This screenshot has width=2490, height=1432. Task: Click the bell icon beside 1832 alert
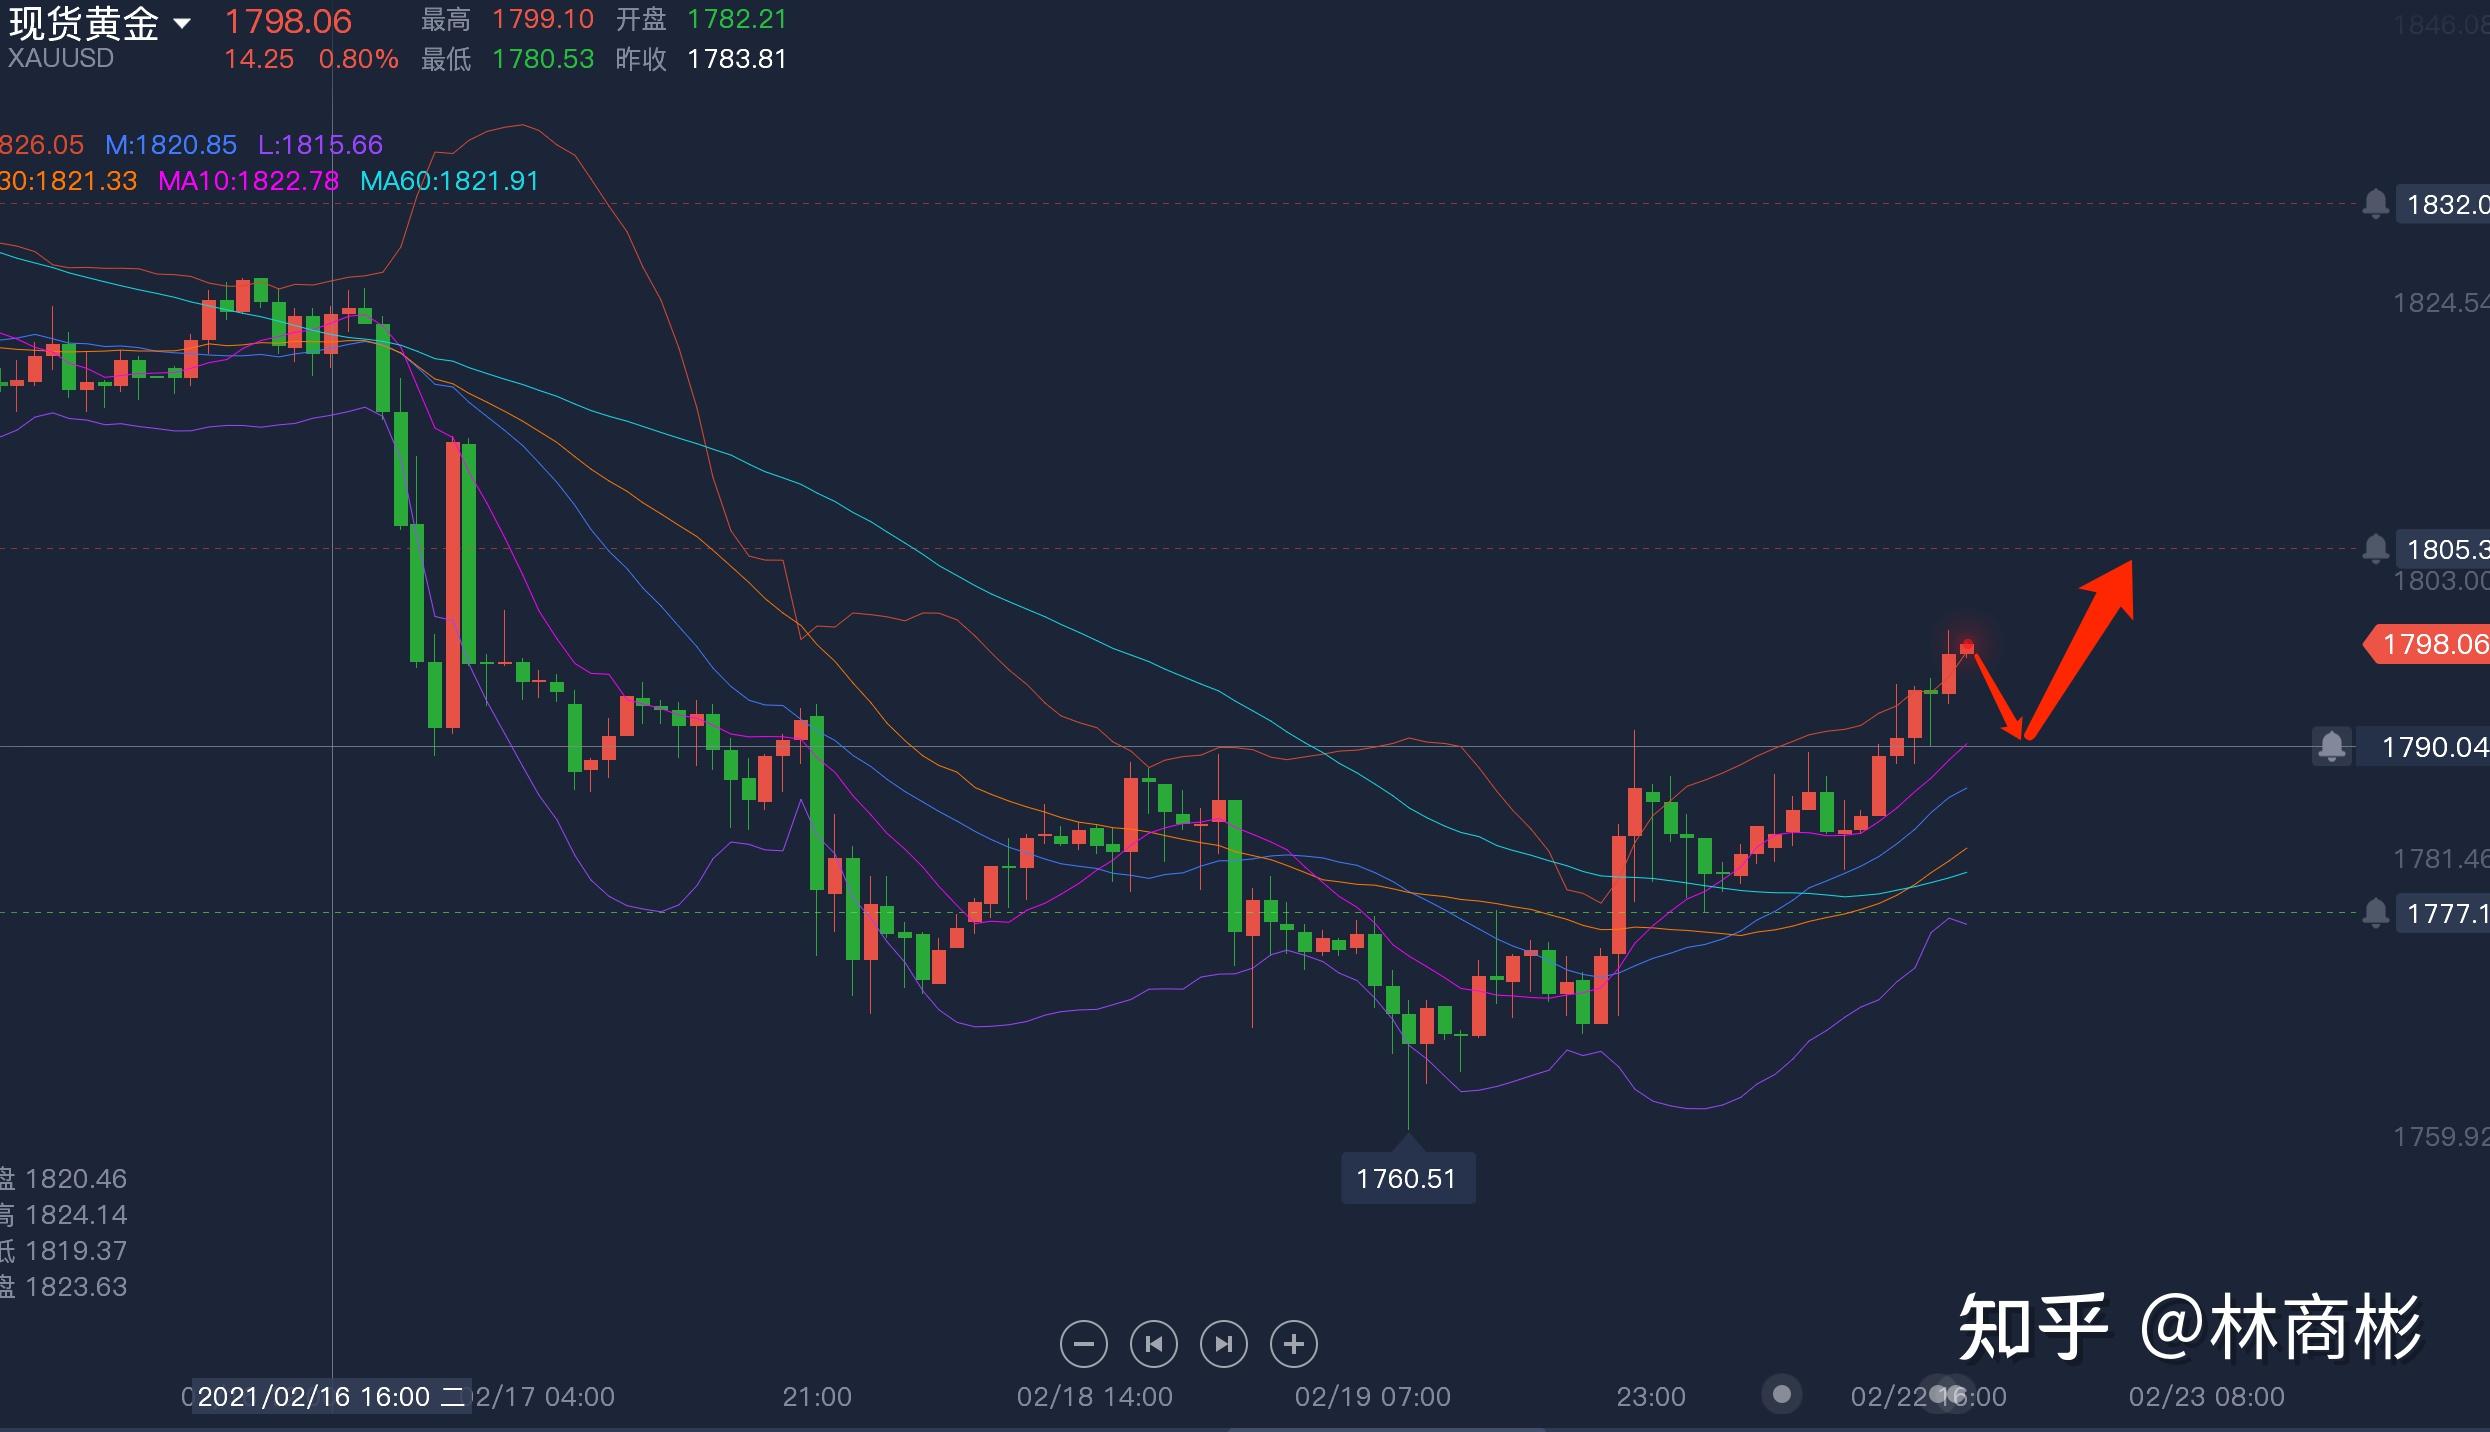2375,204
